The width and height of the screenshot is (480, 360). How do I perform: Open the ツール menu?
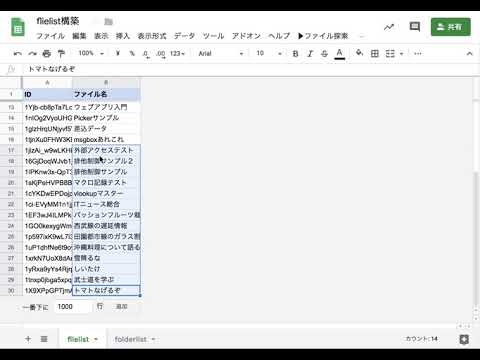pyautogui.click(x=213, y=36)
